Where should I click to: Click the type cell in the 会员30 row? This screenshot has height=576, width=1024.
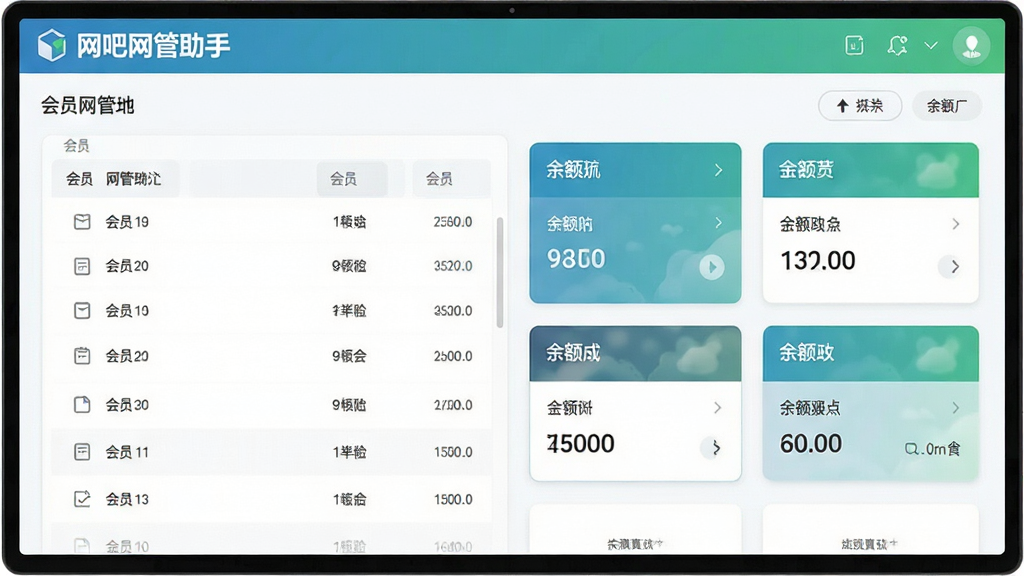tap(349, 405)
